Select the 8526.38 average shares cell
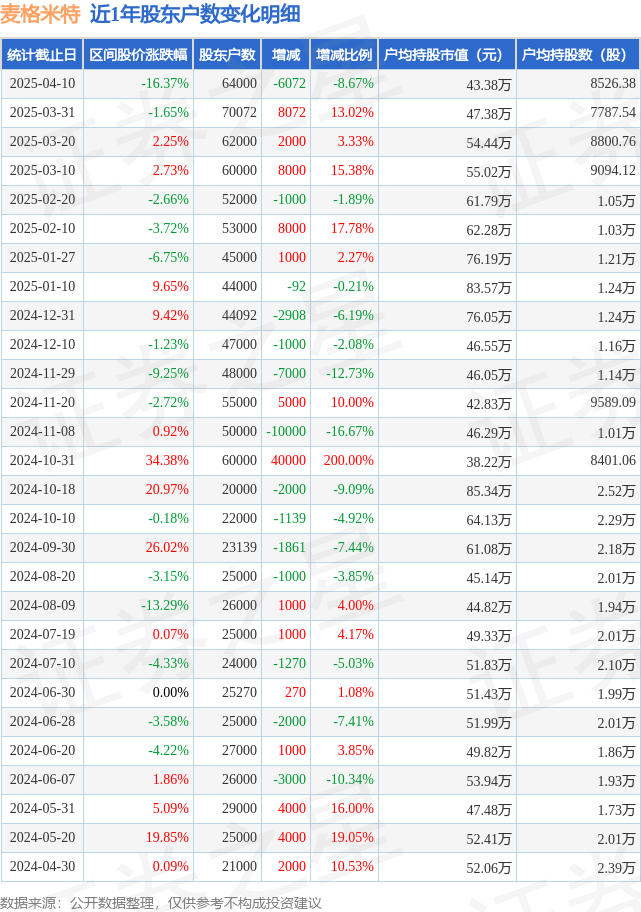The image size is (641, 912). 613,84
